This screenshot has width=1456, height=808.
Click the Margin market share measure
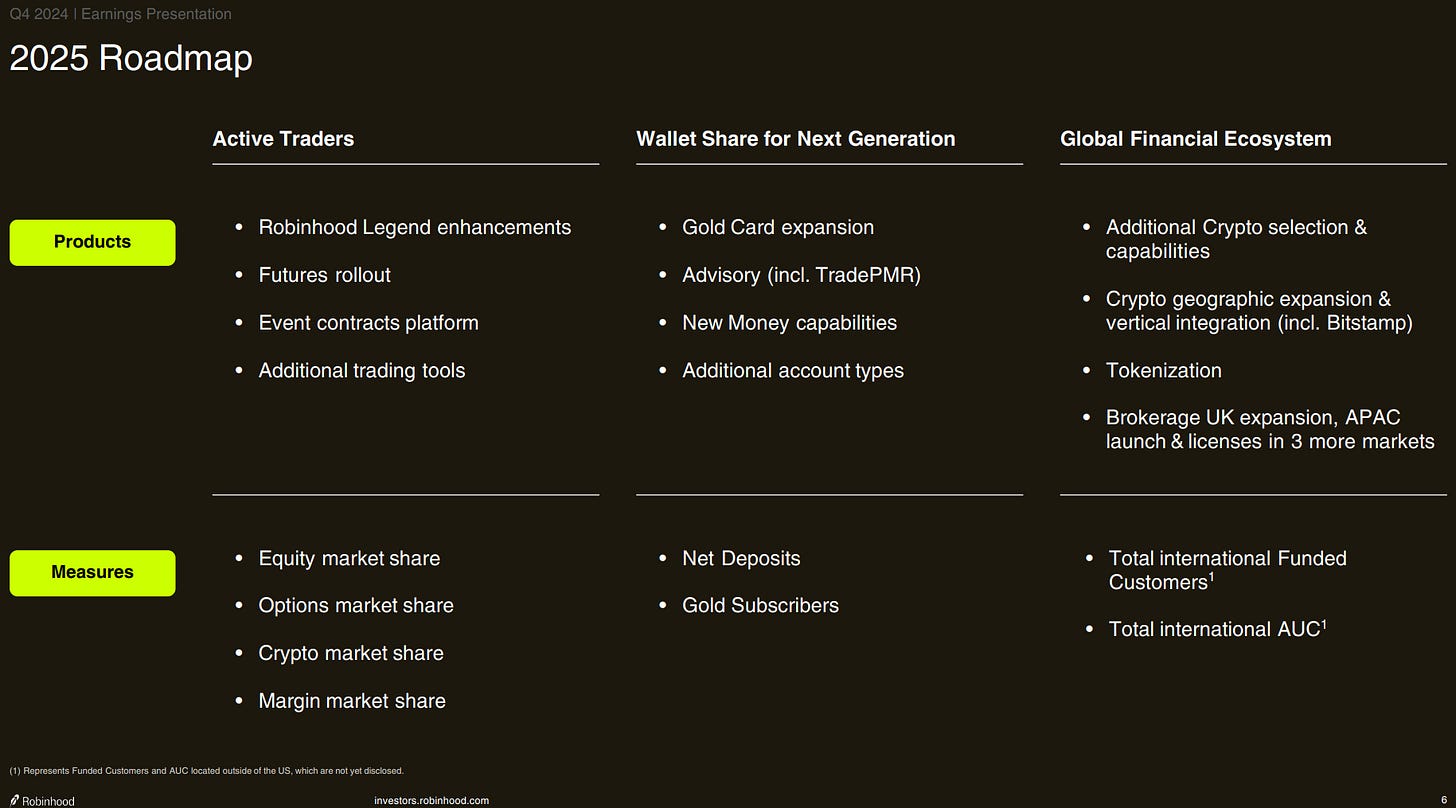[x=351, y=701]
